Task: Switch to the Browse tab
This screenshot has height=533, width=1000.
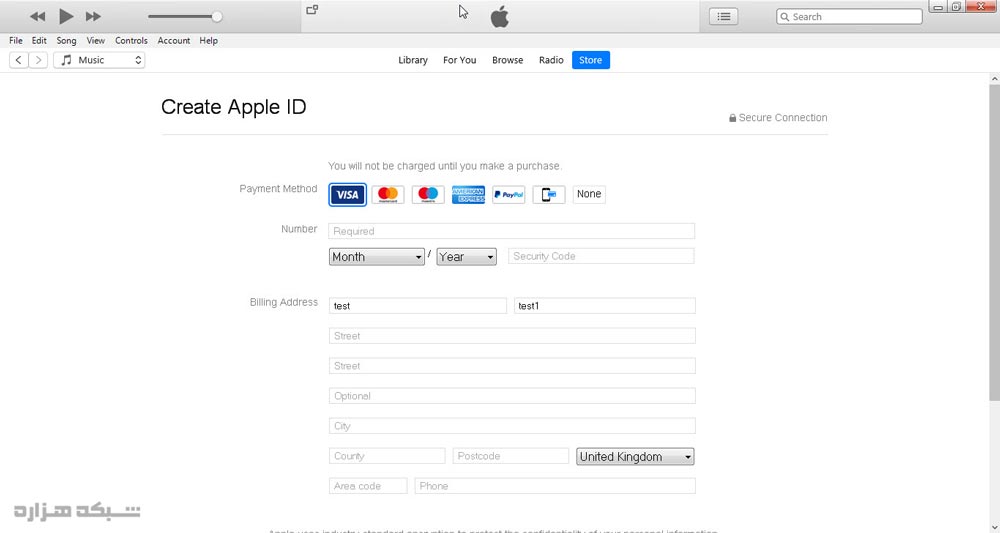Action: click(508, 60)
